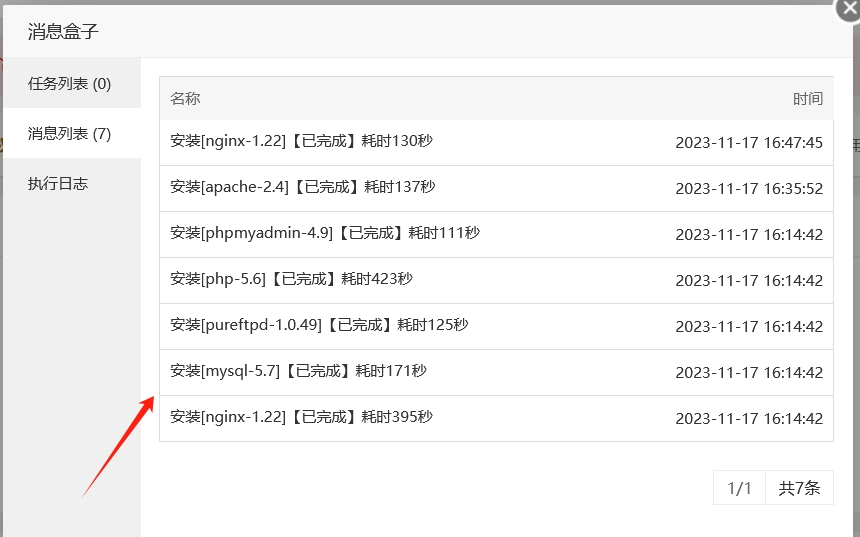This screenshot has height=537, width=860.
Task: Select nginx-1.22 row taking 130 seconds
Action: pos(301,142)
